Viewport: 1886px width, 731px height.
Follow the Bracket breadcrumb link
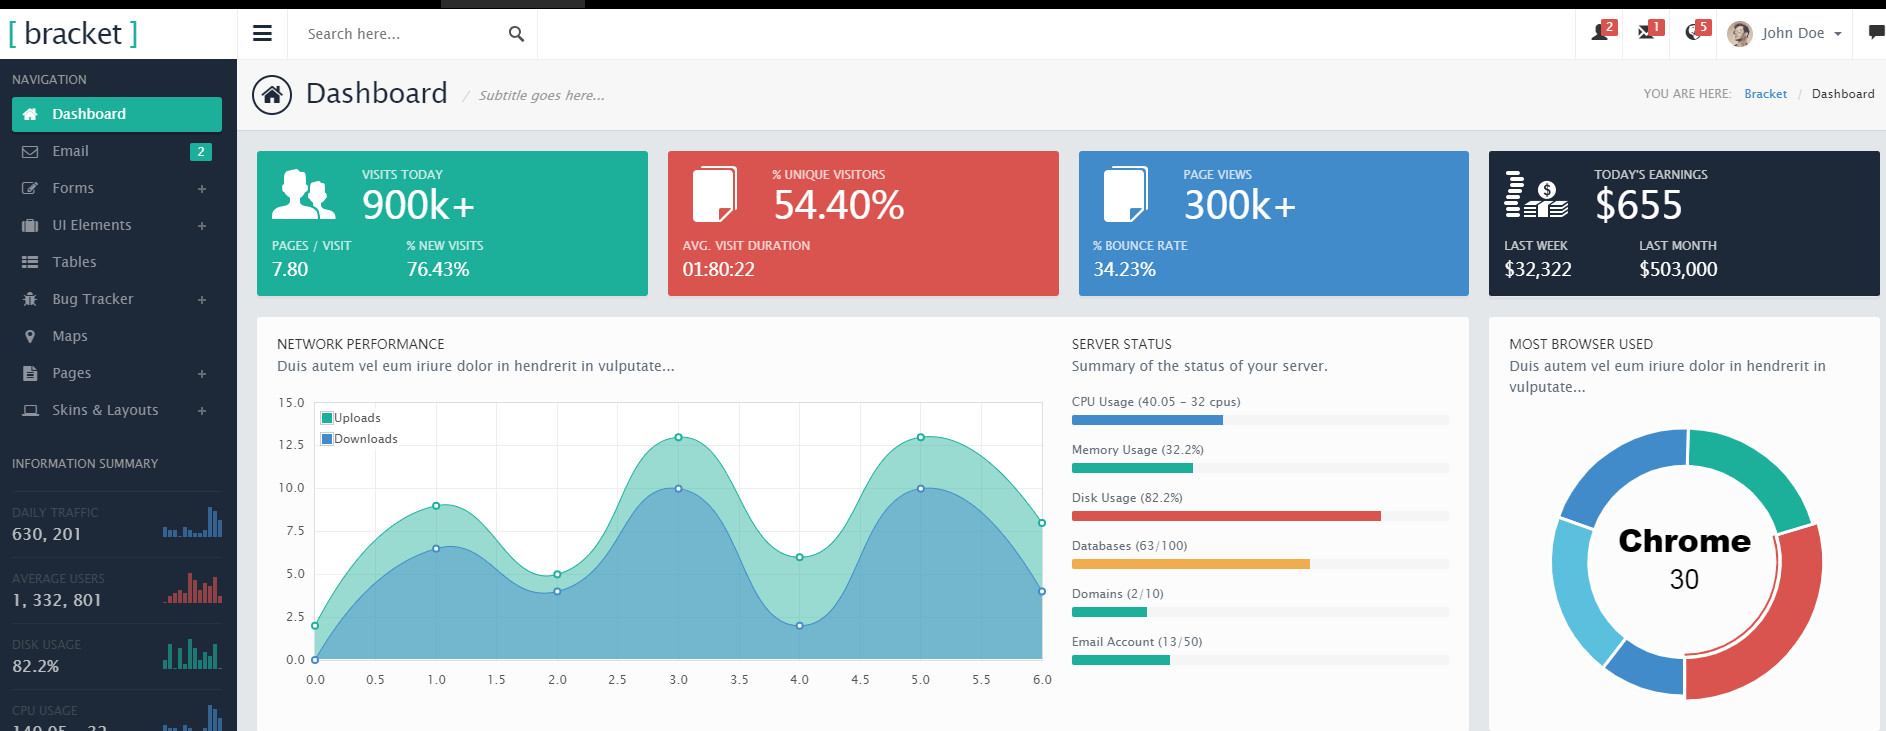click(1765, 94)
